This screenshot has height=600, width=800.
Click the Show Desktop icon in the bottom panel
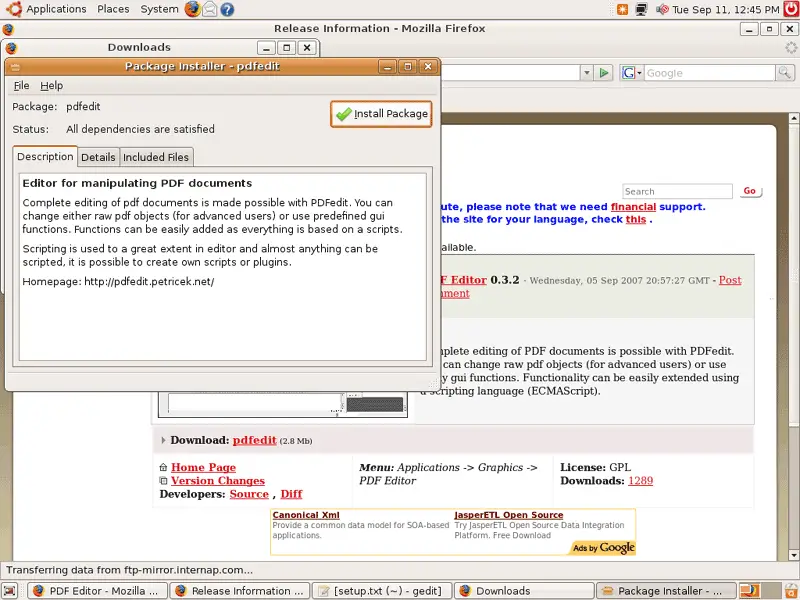click(10, 591)
